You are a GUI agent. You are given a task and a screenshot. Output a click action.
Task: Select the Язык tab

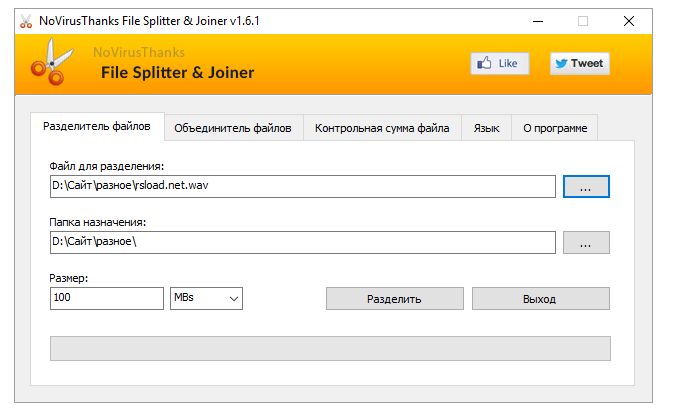click(486, 128)
